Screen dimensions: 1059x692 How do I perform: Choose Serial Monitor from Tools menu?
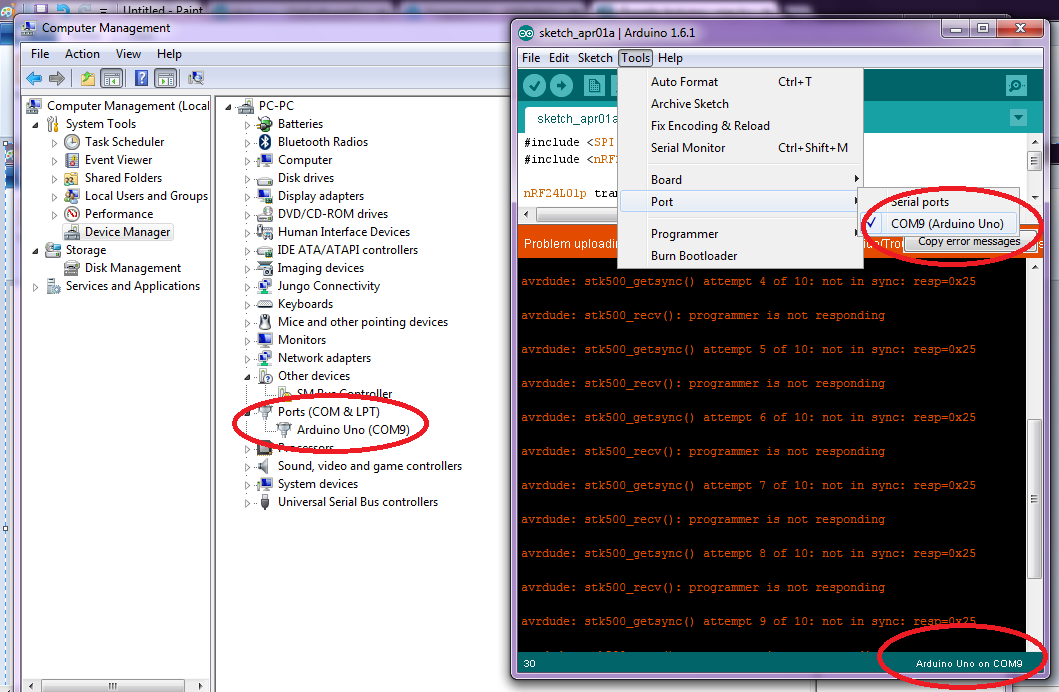coord(741,148)
